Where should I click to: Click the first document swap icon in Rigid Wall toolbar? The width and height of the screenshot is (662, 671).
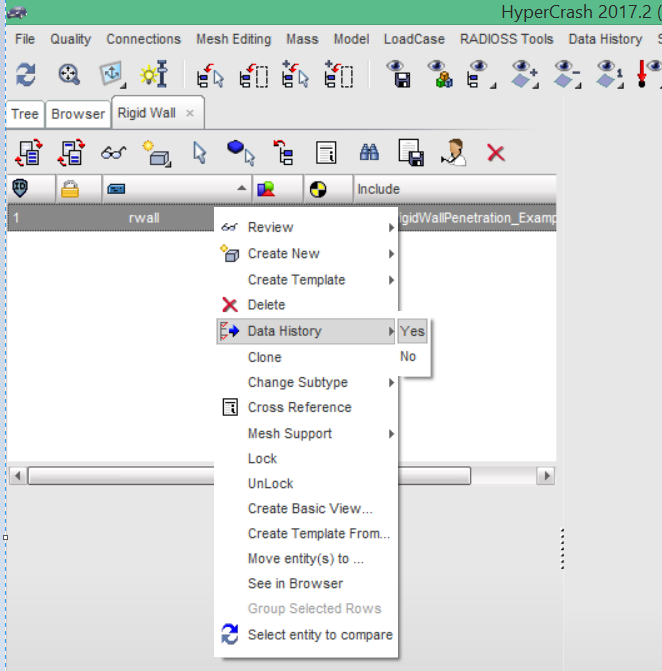coord(29,153)
